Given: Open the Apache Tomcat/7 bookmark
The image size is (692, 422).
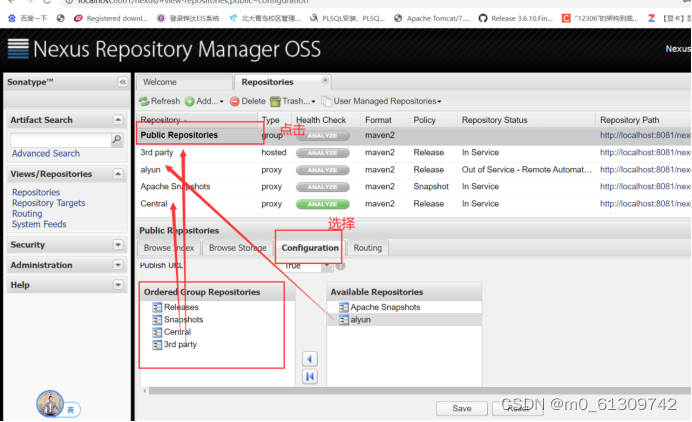Looking at the screenshot, I should [x=432, y=18].
